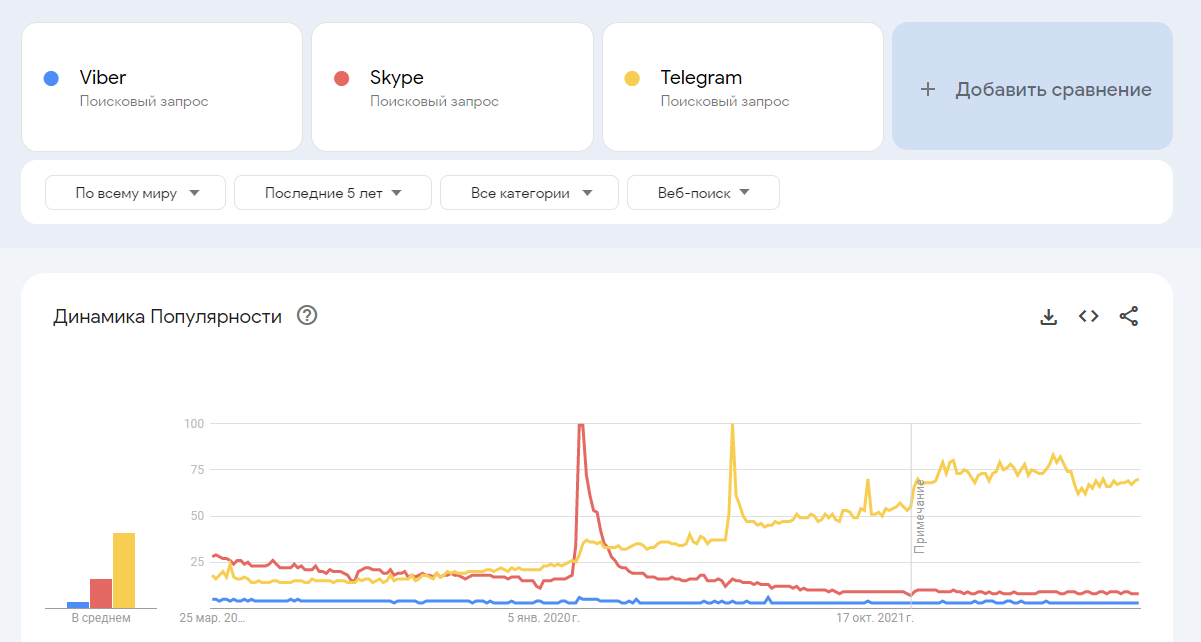The width and height of the screenshot is (1201, 642).
Task: Download the popularity chart data
Action: click(1048, 317)
